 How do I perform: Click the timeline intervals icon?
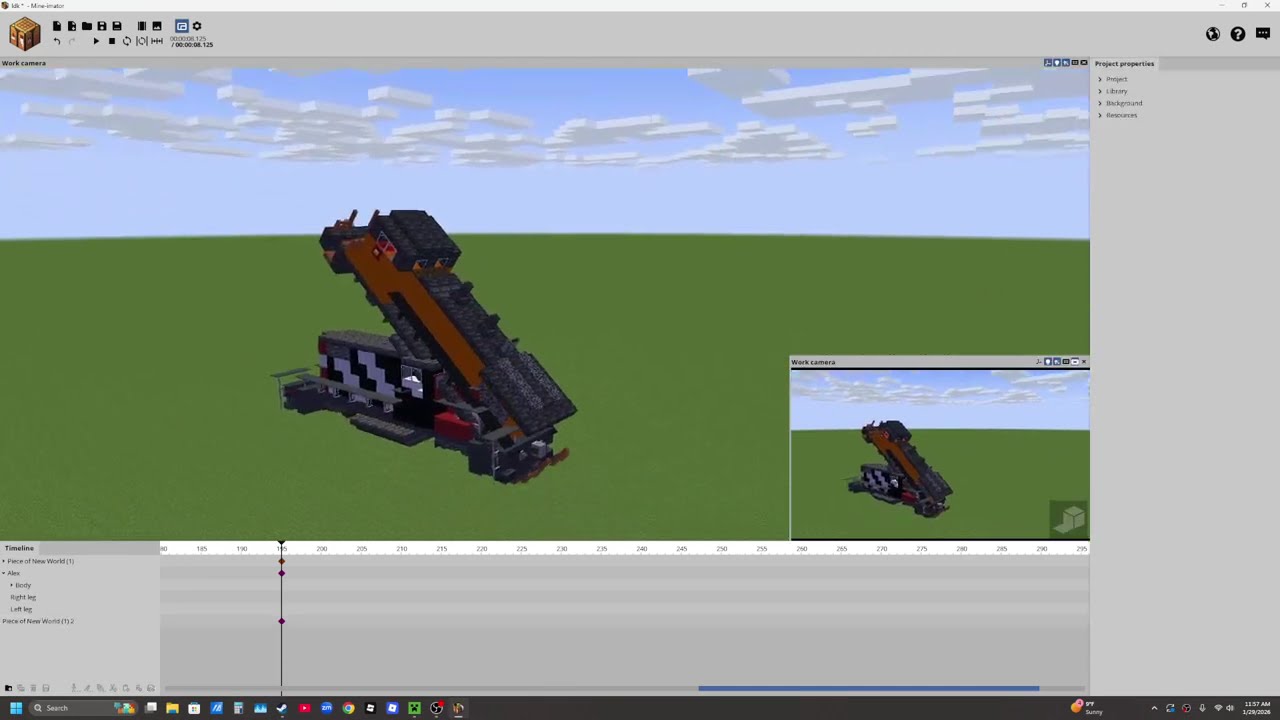157,41
